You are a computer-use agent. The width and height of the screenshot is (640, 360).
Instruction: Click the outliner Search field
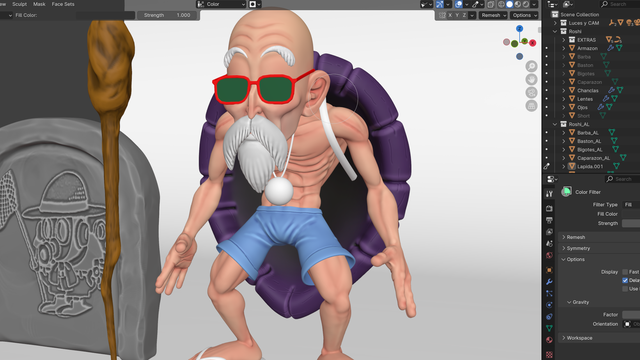(620, 4)
